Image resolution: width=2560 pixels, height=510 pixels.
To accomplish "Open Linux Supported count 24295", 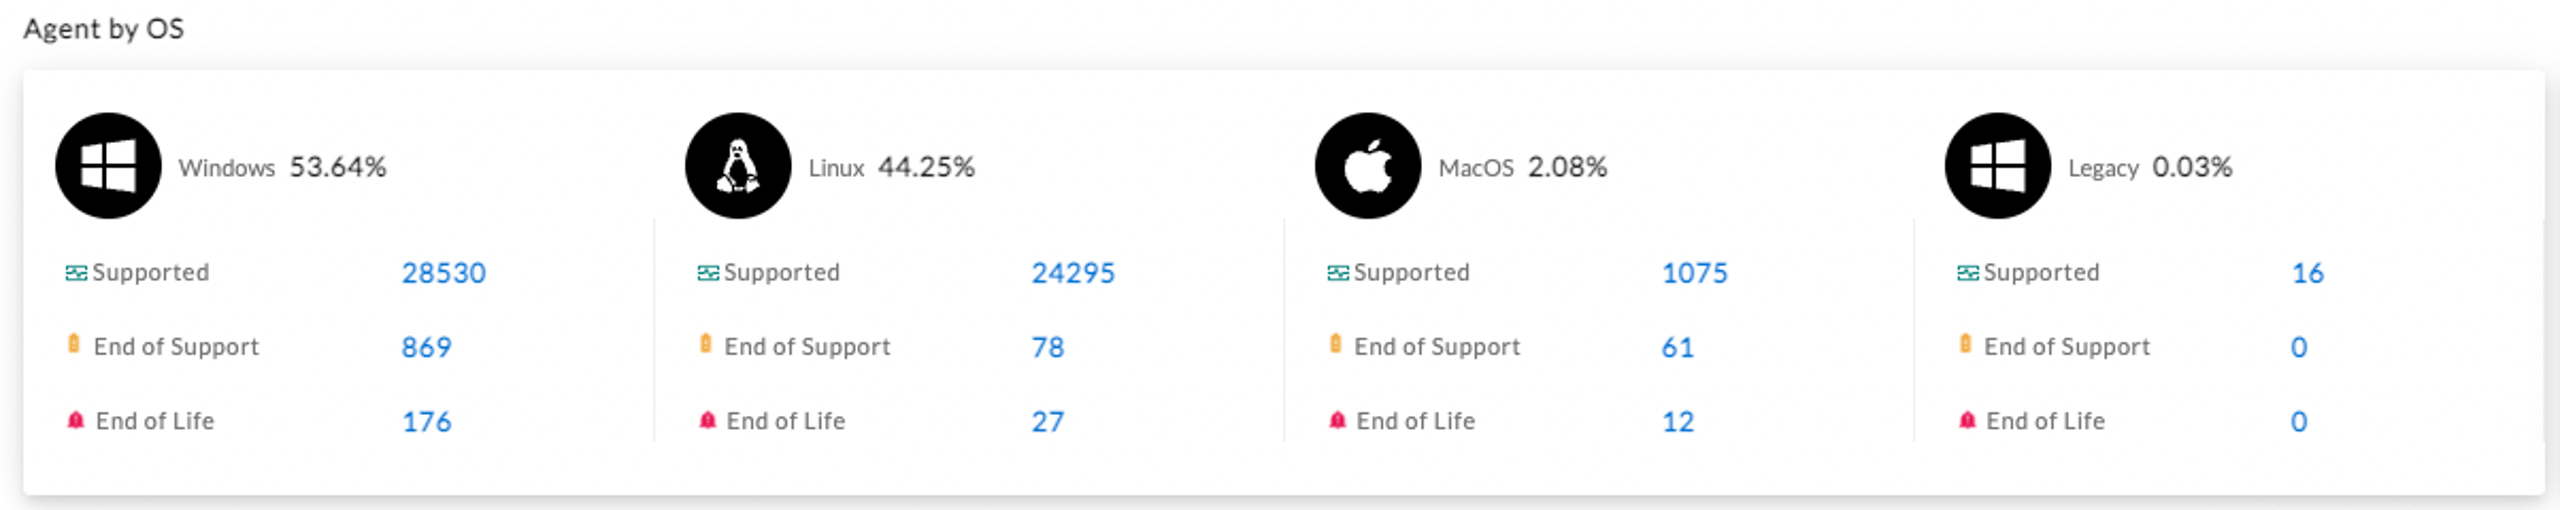I will pyautogui.click(x=1073, y=273).
